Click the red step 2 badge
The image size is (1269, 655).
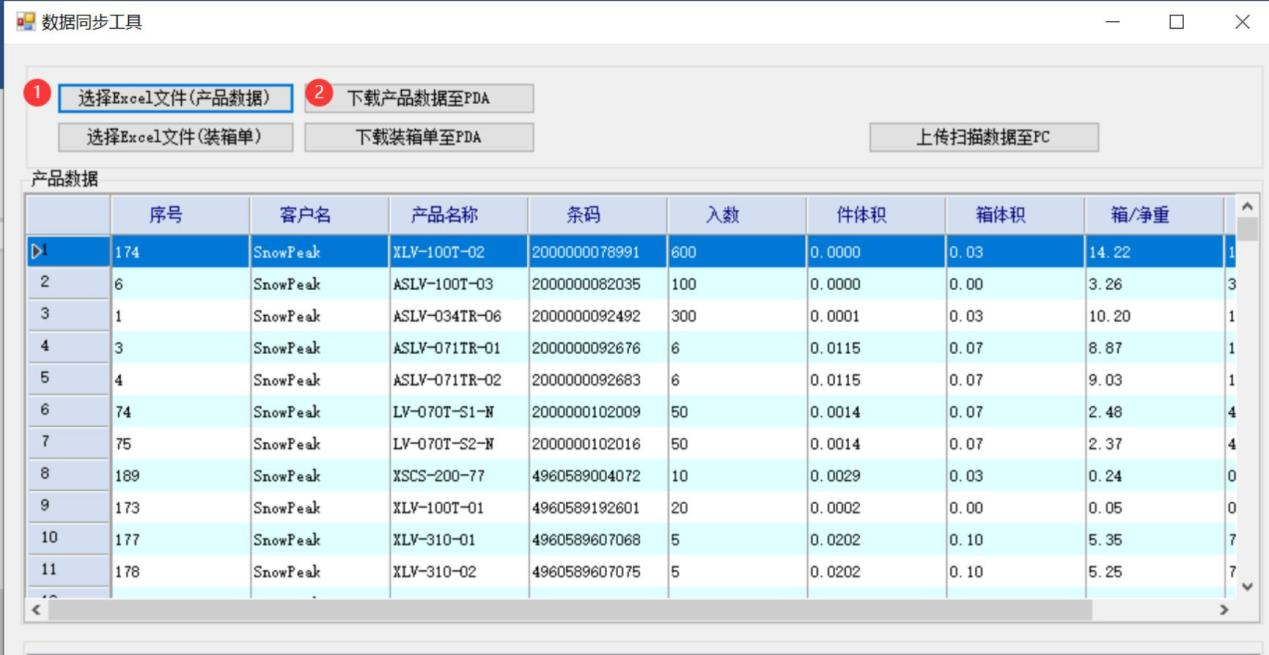click(318, 94)
